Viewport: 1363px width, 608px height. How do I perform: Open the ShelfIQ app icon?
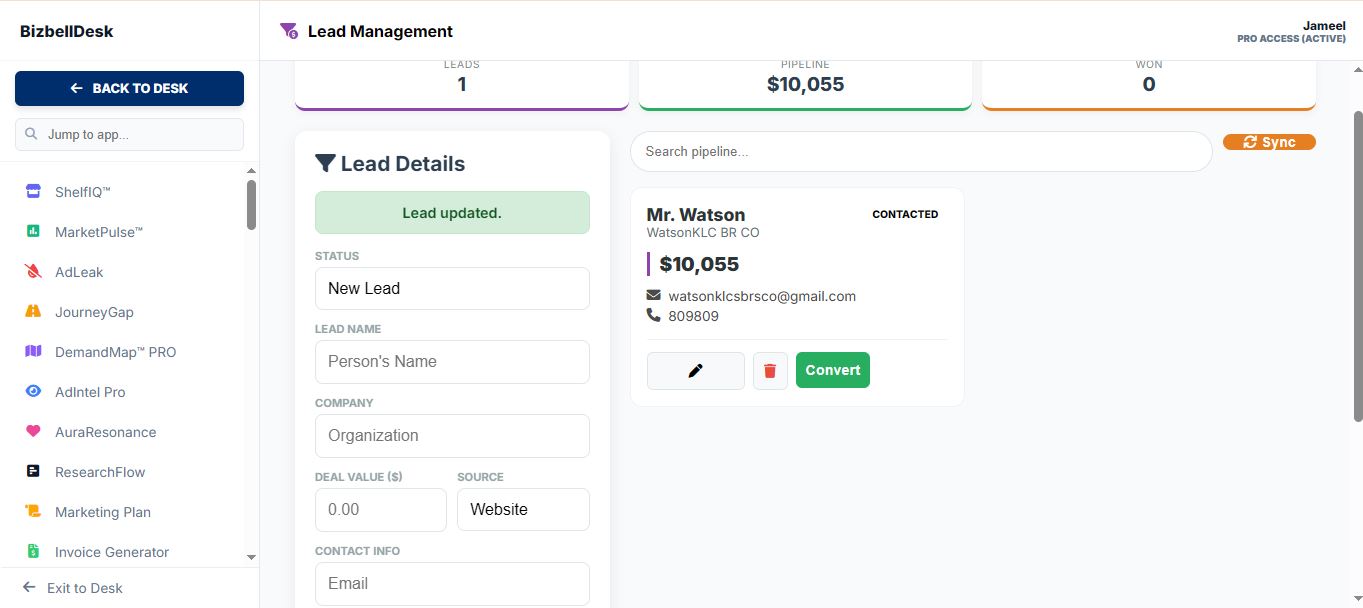coord(34,191)
